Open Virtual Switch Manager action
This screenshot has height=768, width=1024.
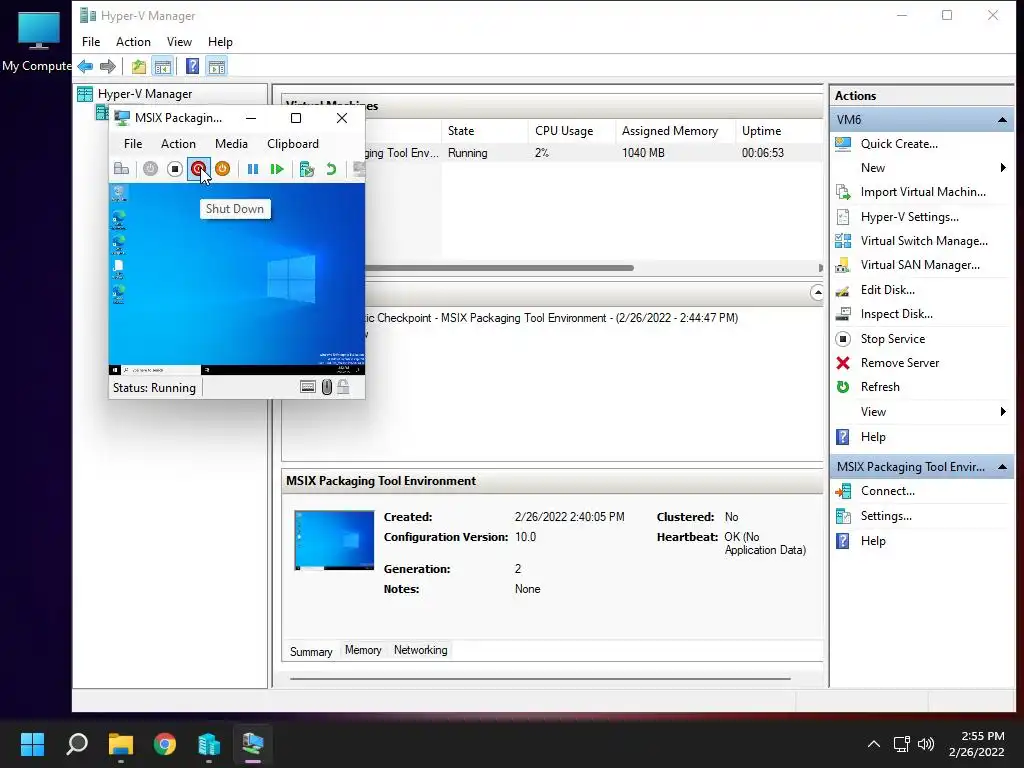tap(923, 241)
